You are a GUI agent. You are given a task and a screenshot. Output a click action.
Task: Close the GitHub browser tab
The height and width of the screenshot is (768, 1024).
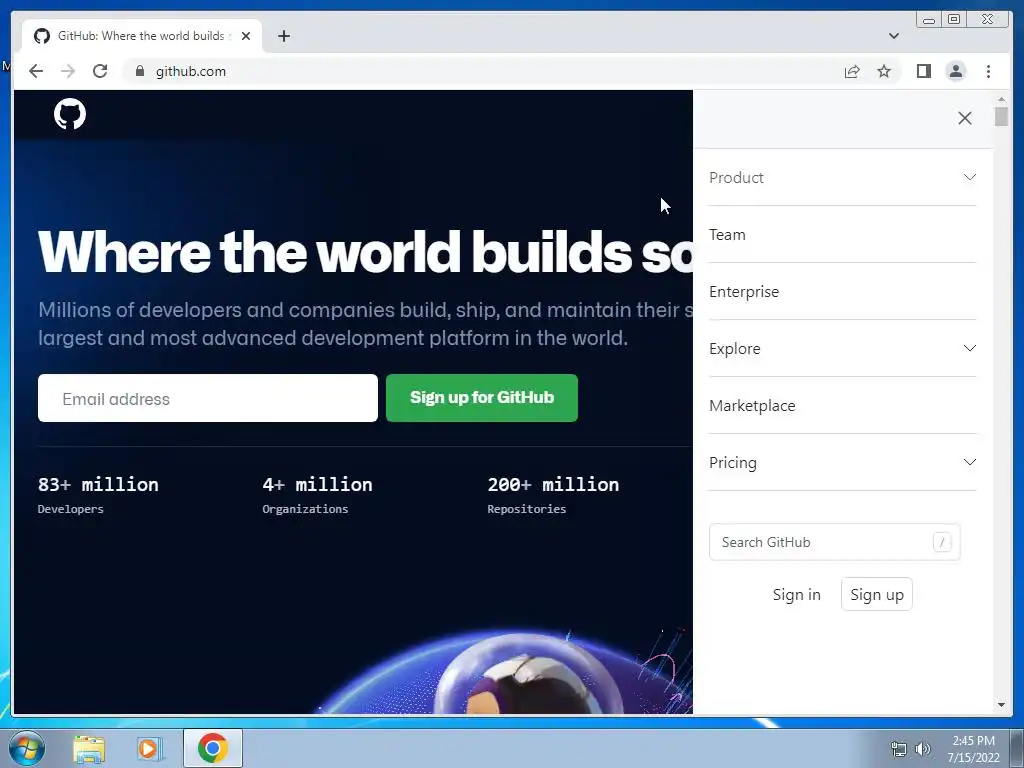coord(246,36)
